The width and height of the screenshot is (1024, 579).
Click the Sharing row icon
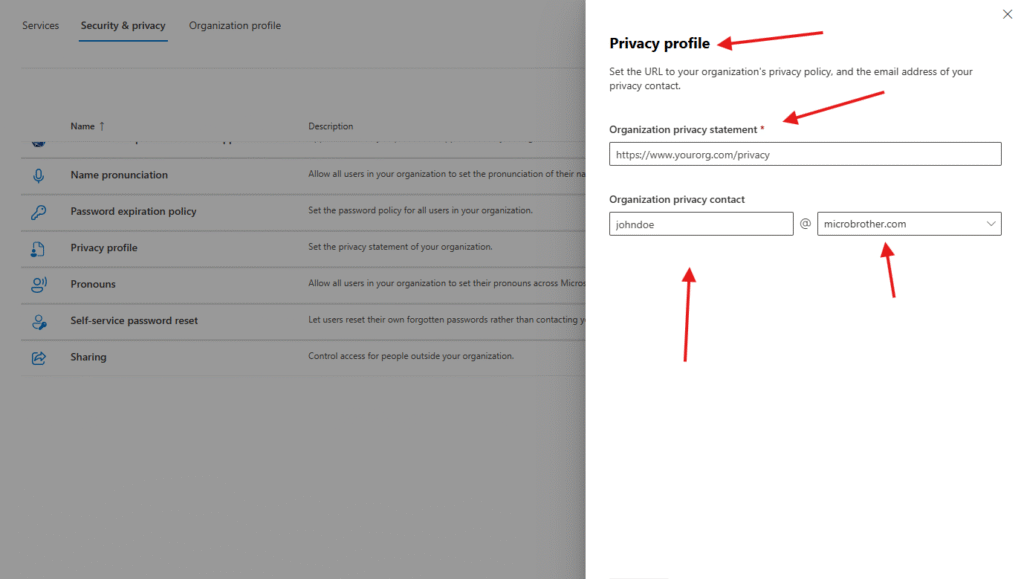[x=39, y=357]
